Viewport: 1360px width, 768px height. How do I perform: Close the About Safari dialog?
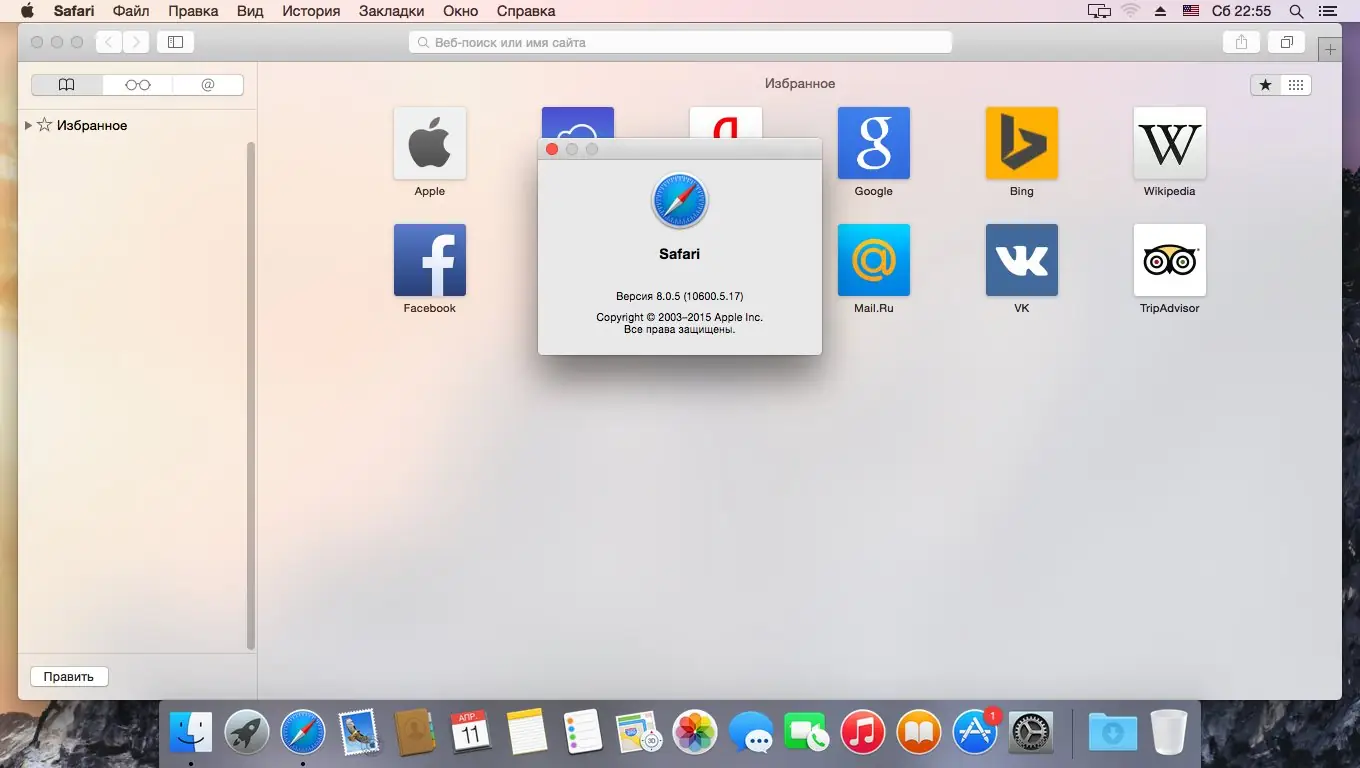click(x=552, y=149)
